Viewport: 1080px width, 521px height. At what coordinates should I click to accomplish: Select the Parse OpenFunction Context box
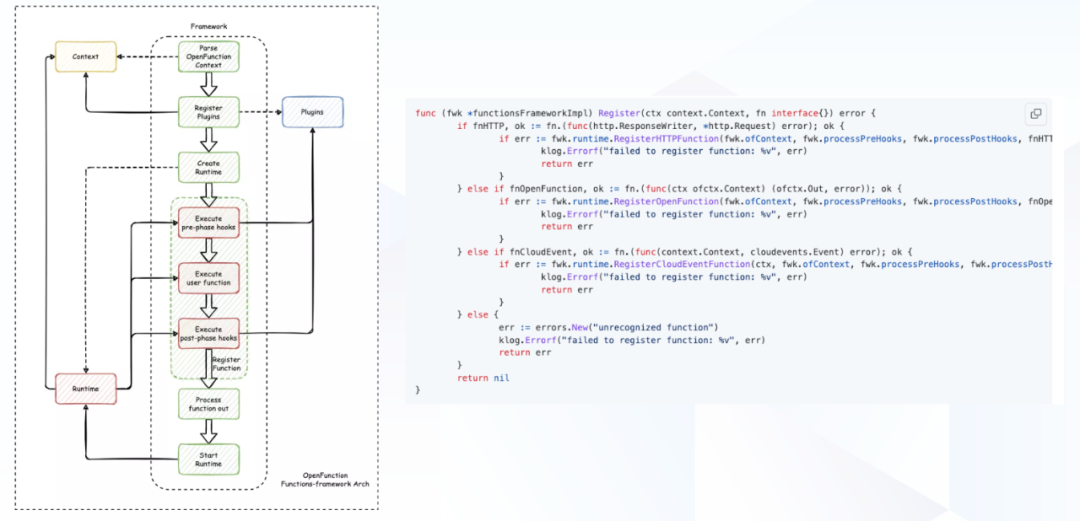(x=209, y=57)
